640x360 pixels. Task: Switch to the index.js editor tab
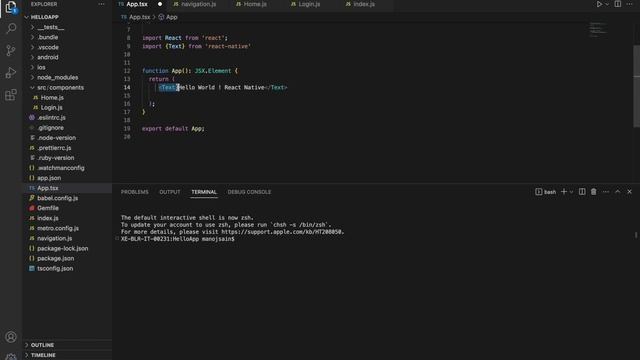tap(364, 4)
